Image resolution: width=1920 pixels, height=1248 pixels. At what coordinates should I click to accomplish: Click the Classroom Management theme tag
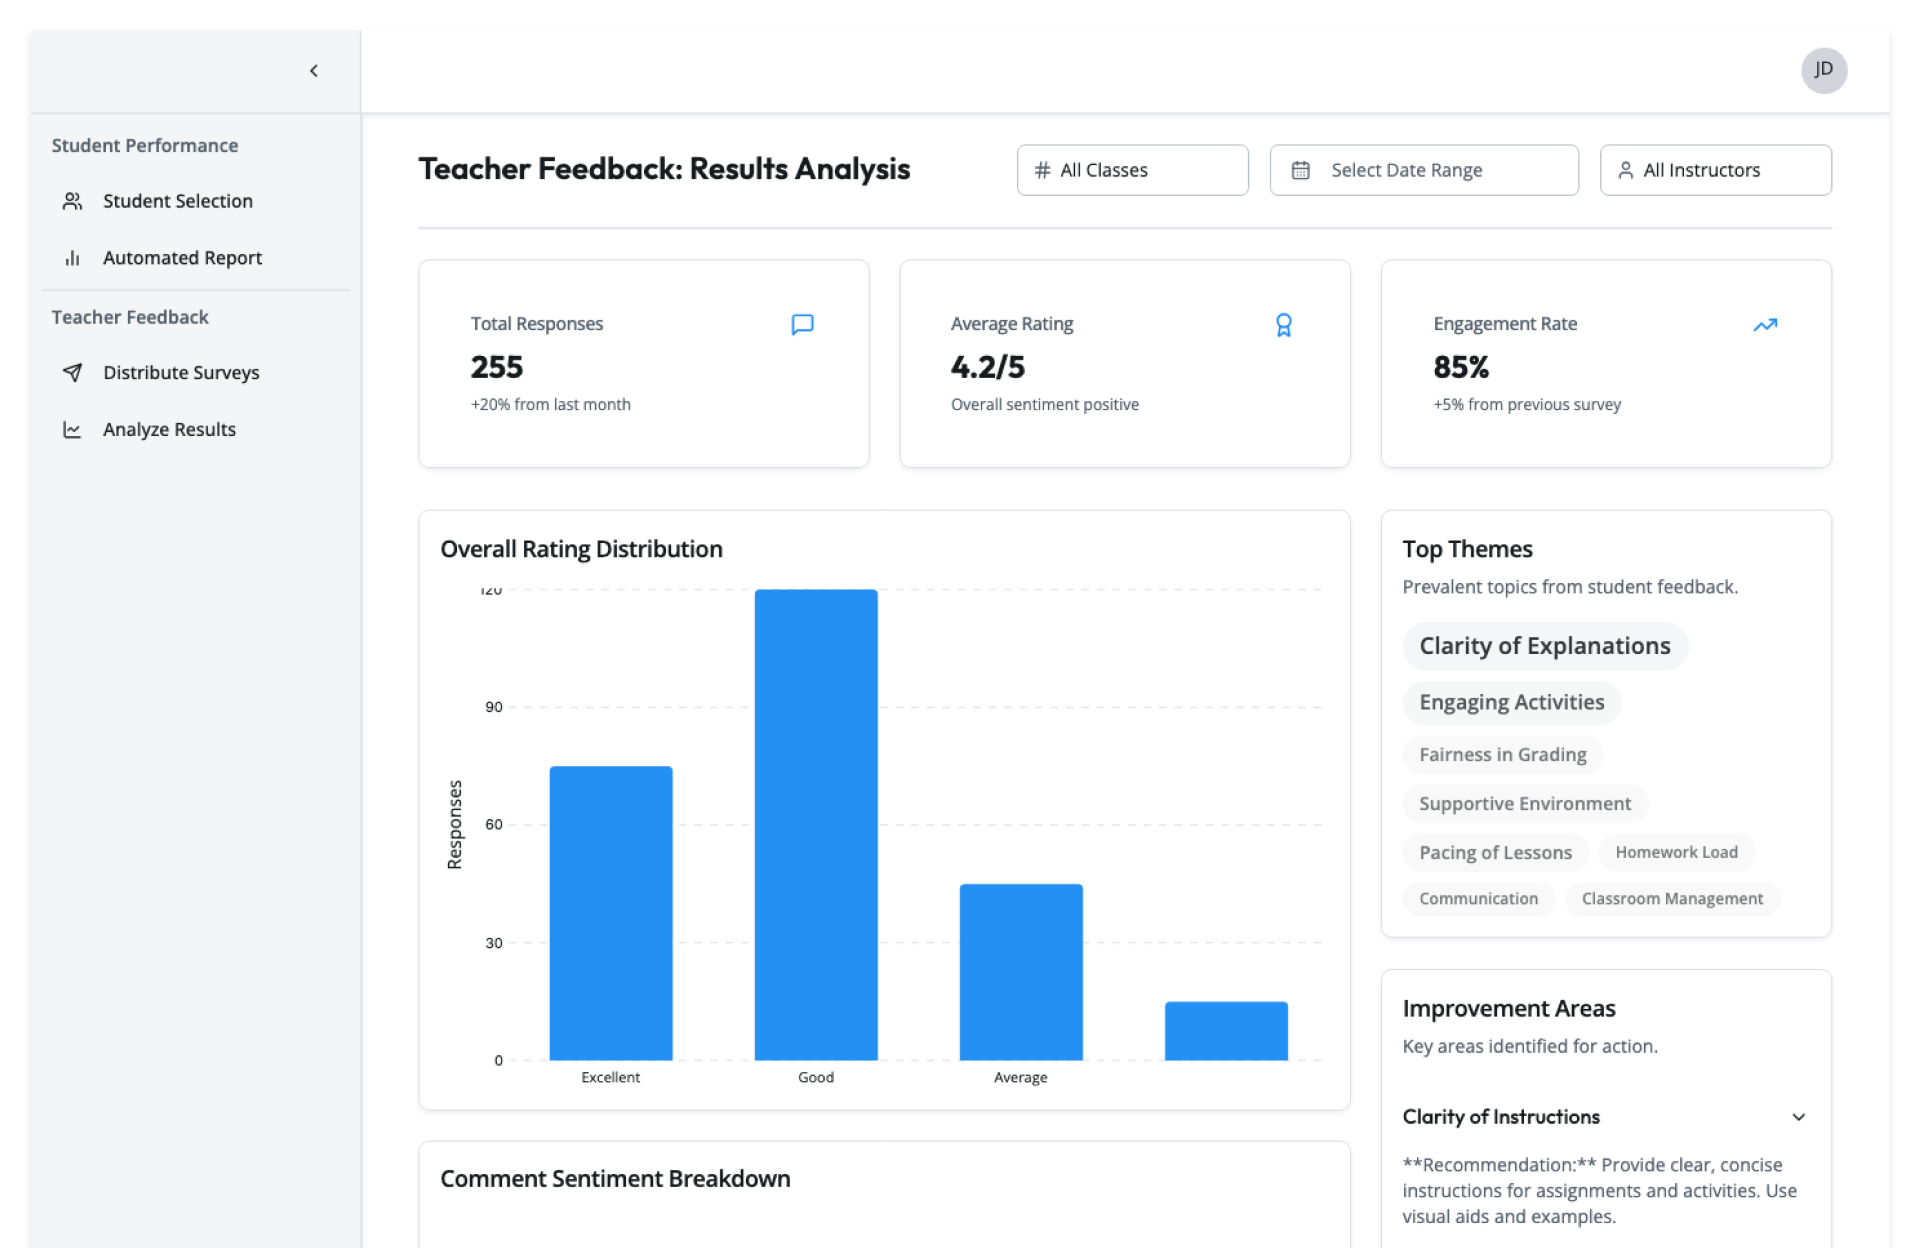[x=1672, y=899]
